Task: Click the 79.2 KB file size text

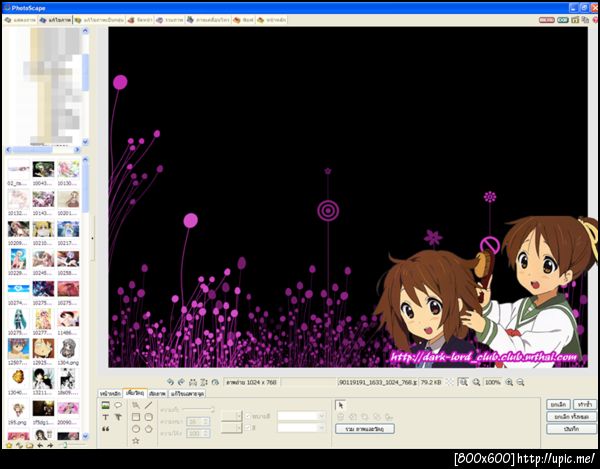Action: (x=431, y=382)
